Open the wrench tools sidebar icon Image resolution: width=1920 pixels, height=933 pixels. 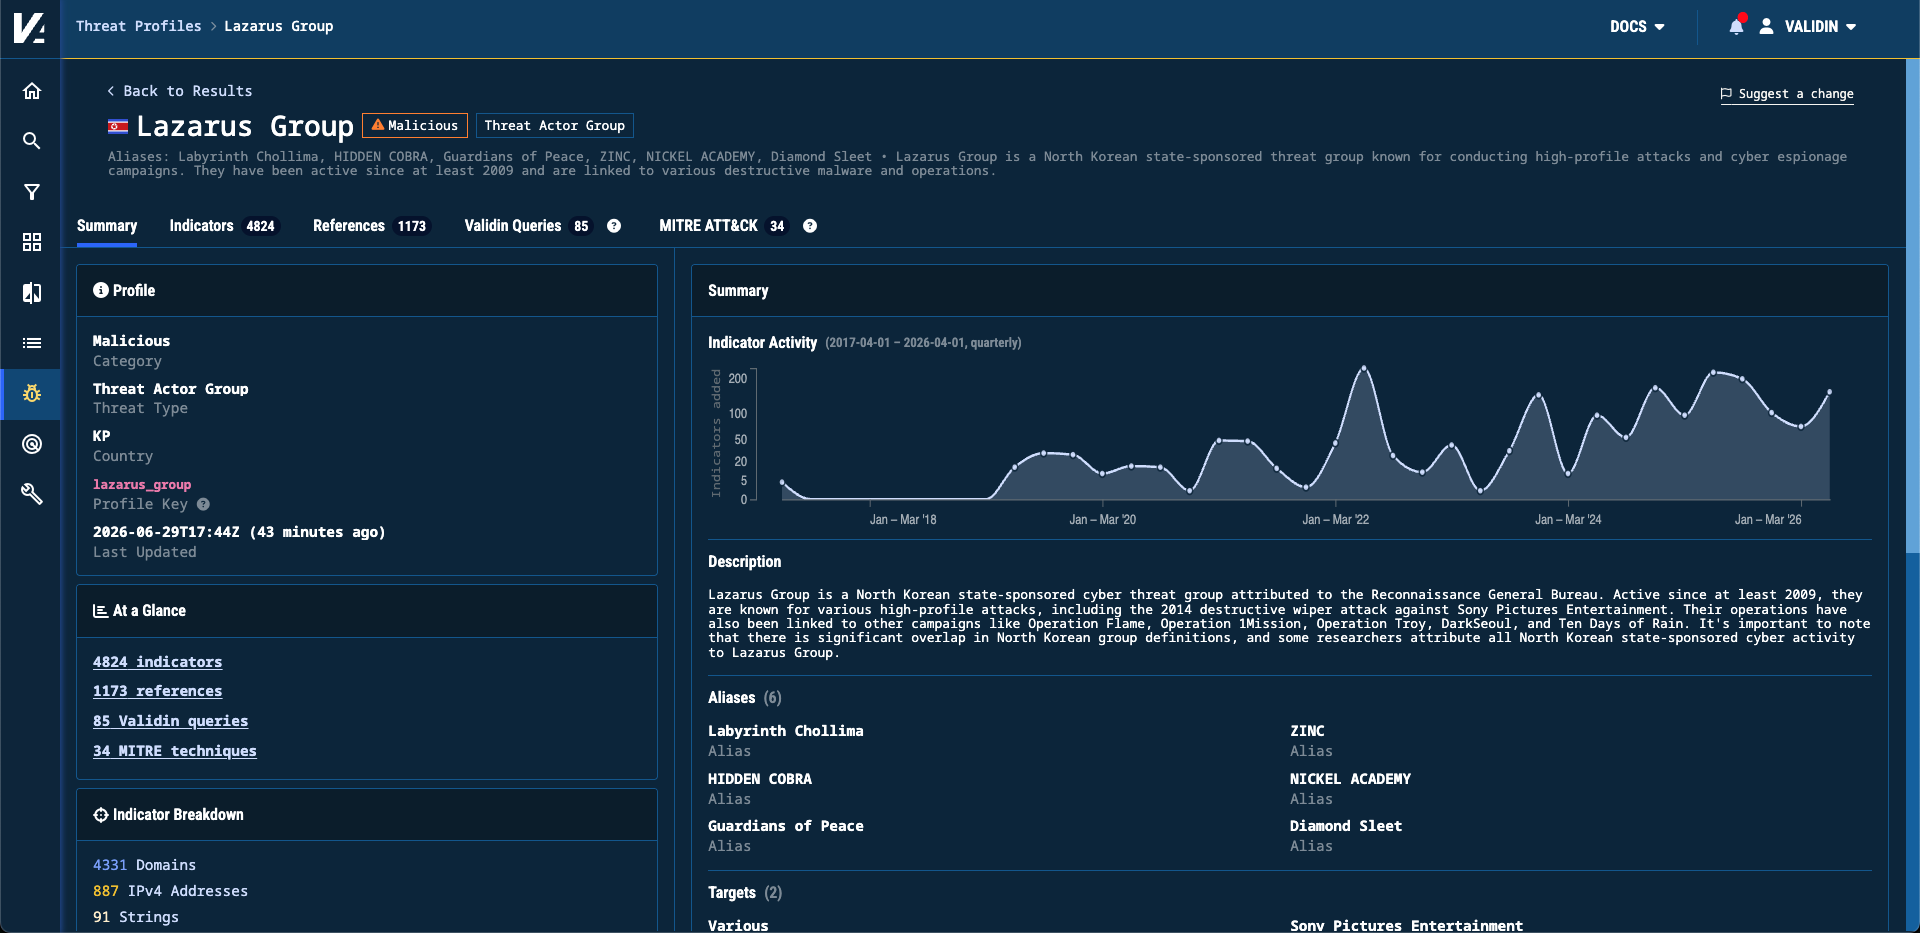coord(32,494)
